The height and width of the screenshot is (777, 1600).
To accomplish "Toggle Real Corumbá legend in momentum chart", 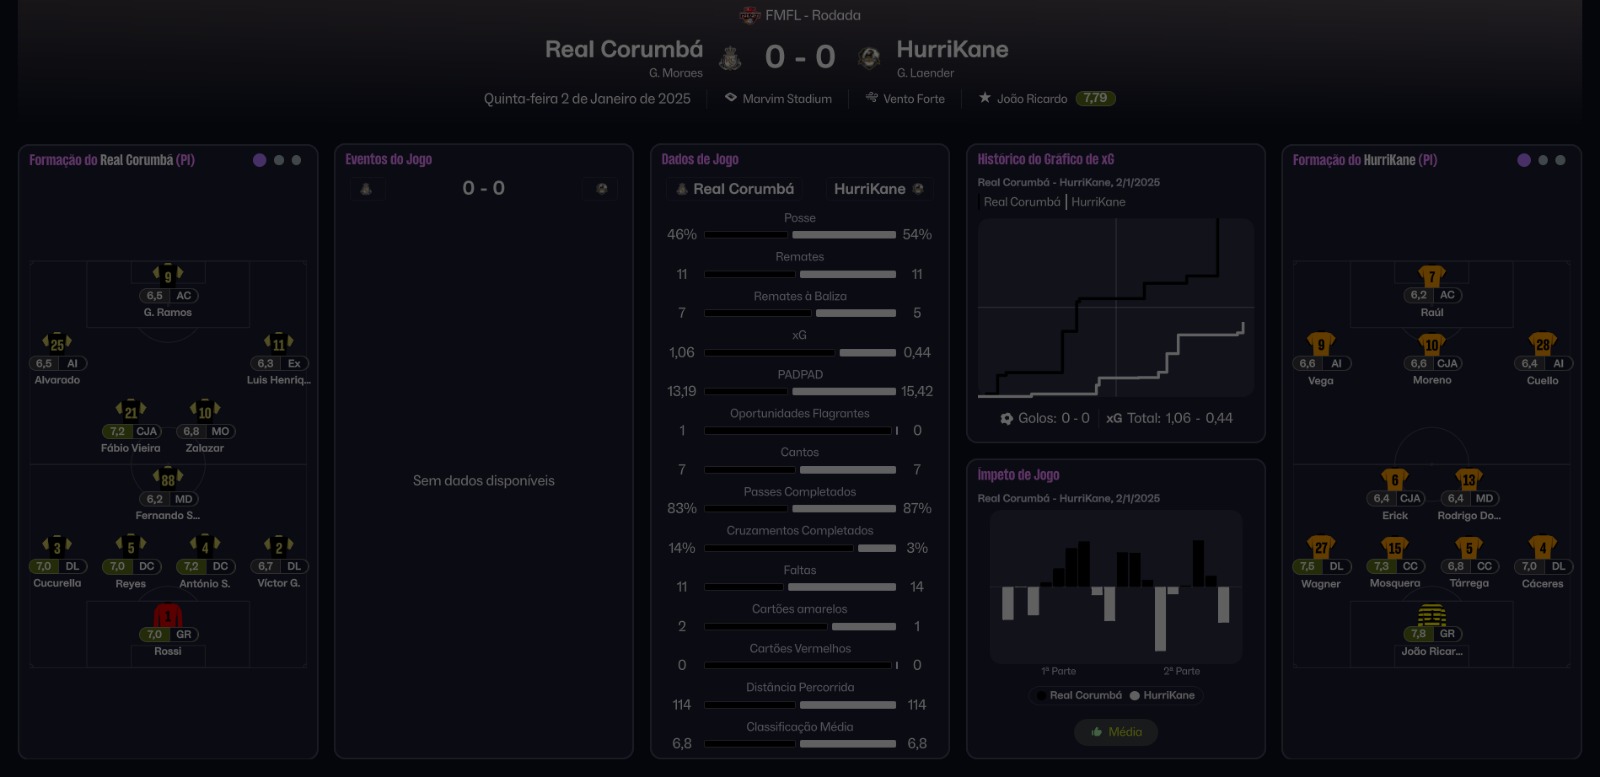I will [x=1079, y=695].
